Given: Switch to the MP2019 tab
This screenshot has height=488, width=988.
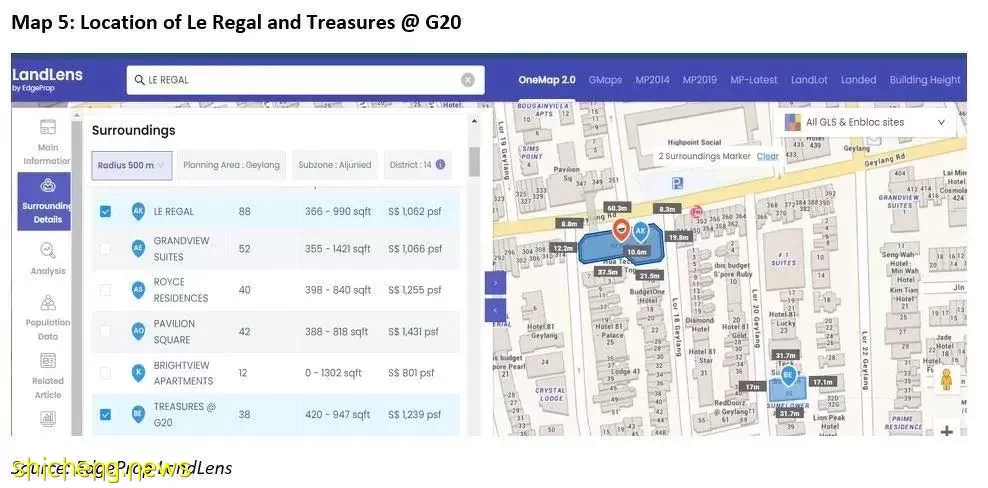Looking at the screenshot, I should [699, 80].
